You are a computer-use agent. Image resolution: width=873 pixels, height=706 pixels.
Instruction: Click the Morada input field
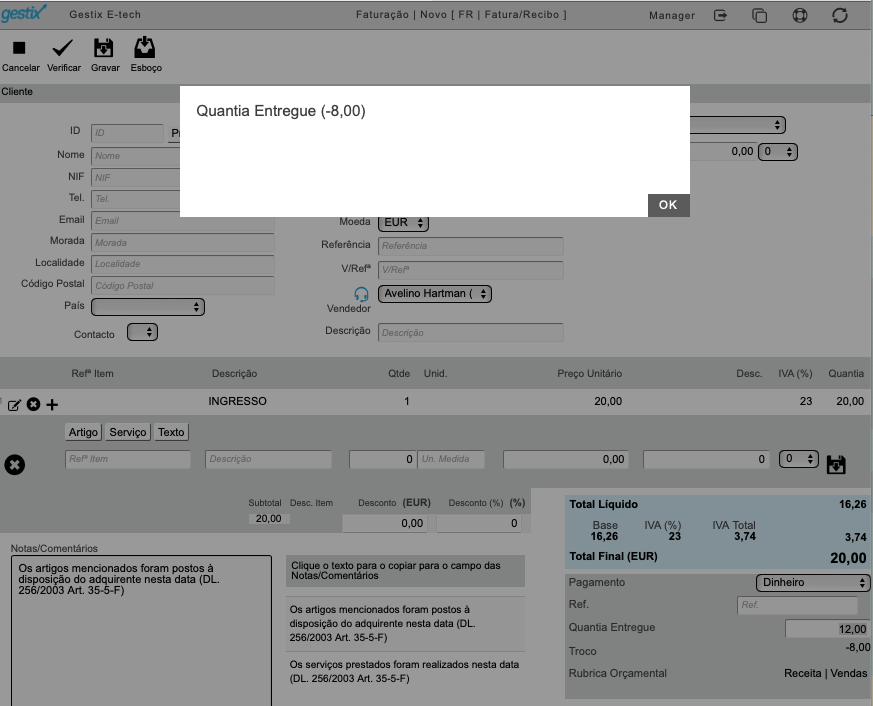(x=183, y=243)
